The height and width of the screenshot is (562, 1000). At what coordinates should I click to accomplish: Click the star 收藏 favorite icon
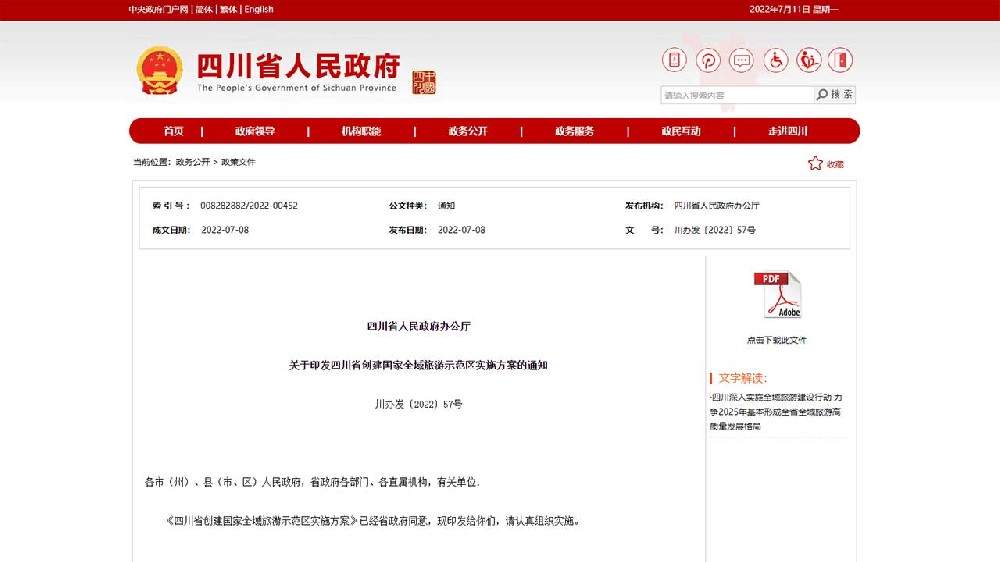coord(816,163)
